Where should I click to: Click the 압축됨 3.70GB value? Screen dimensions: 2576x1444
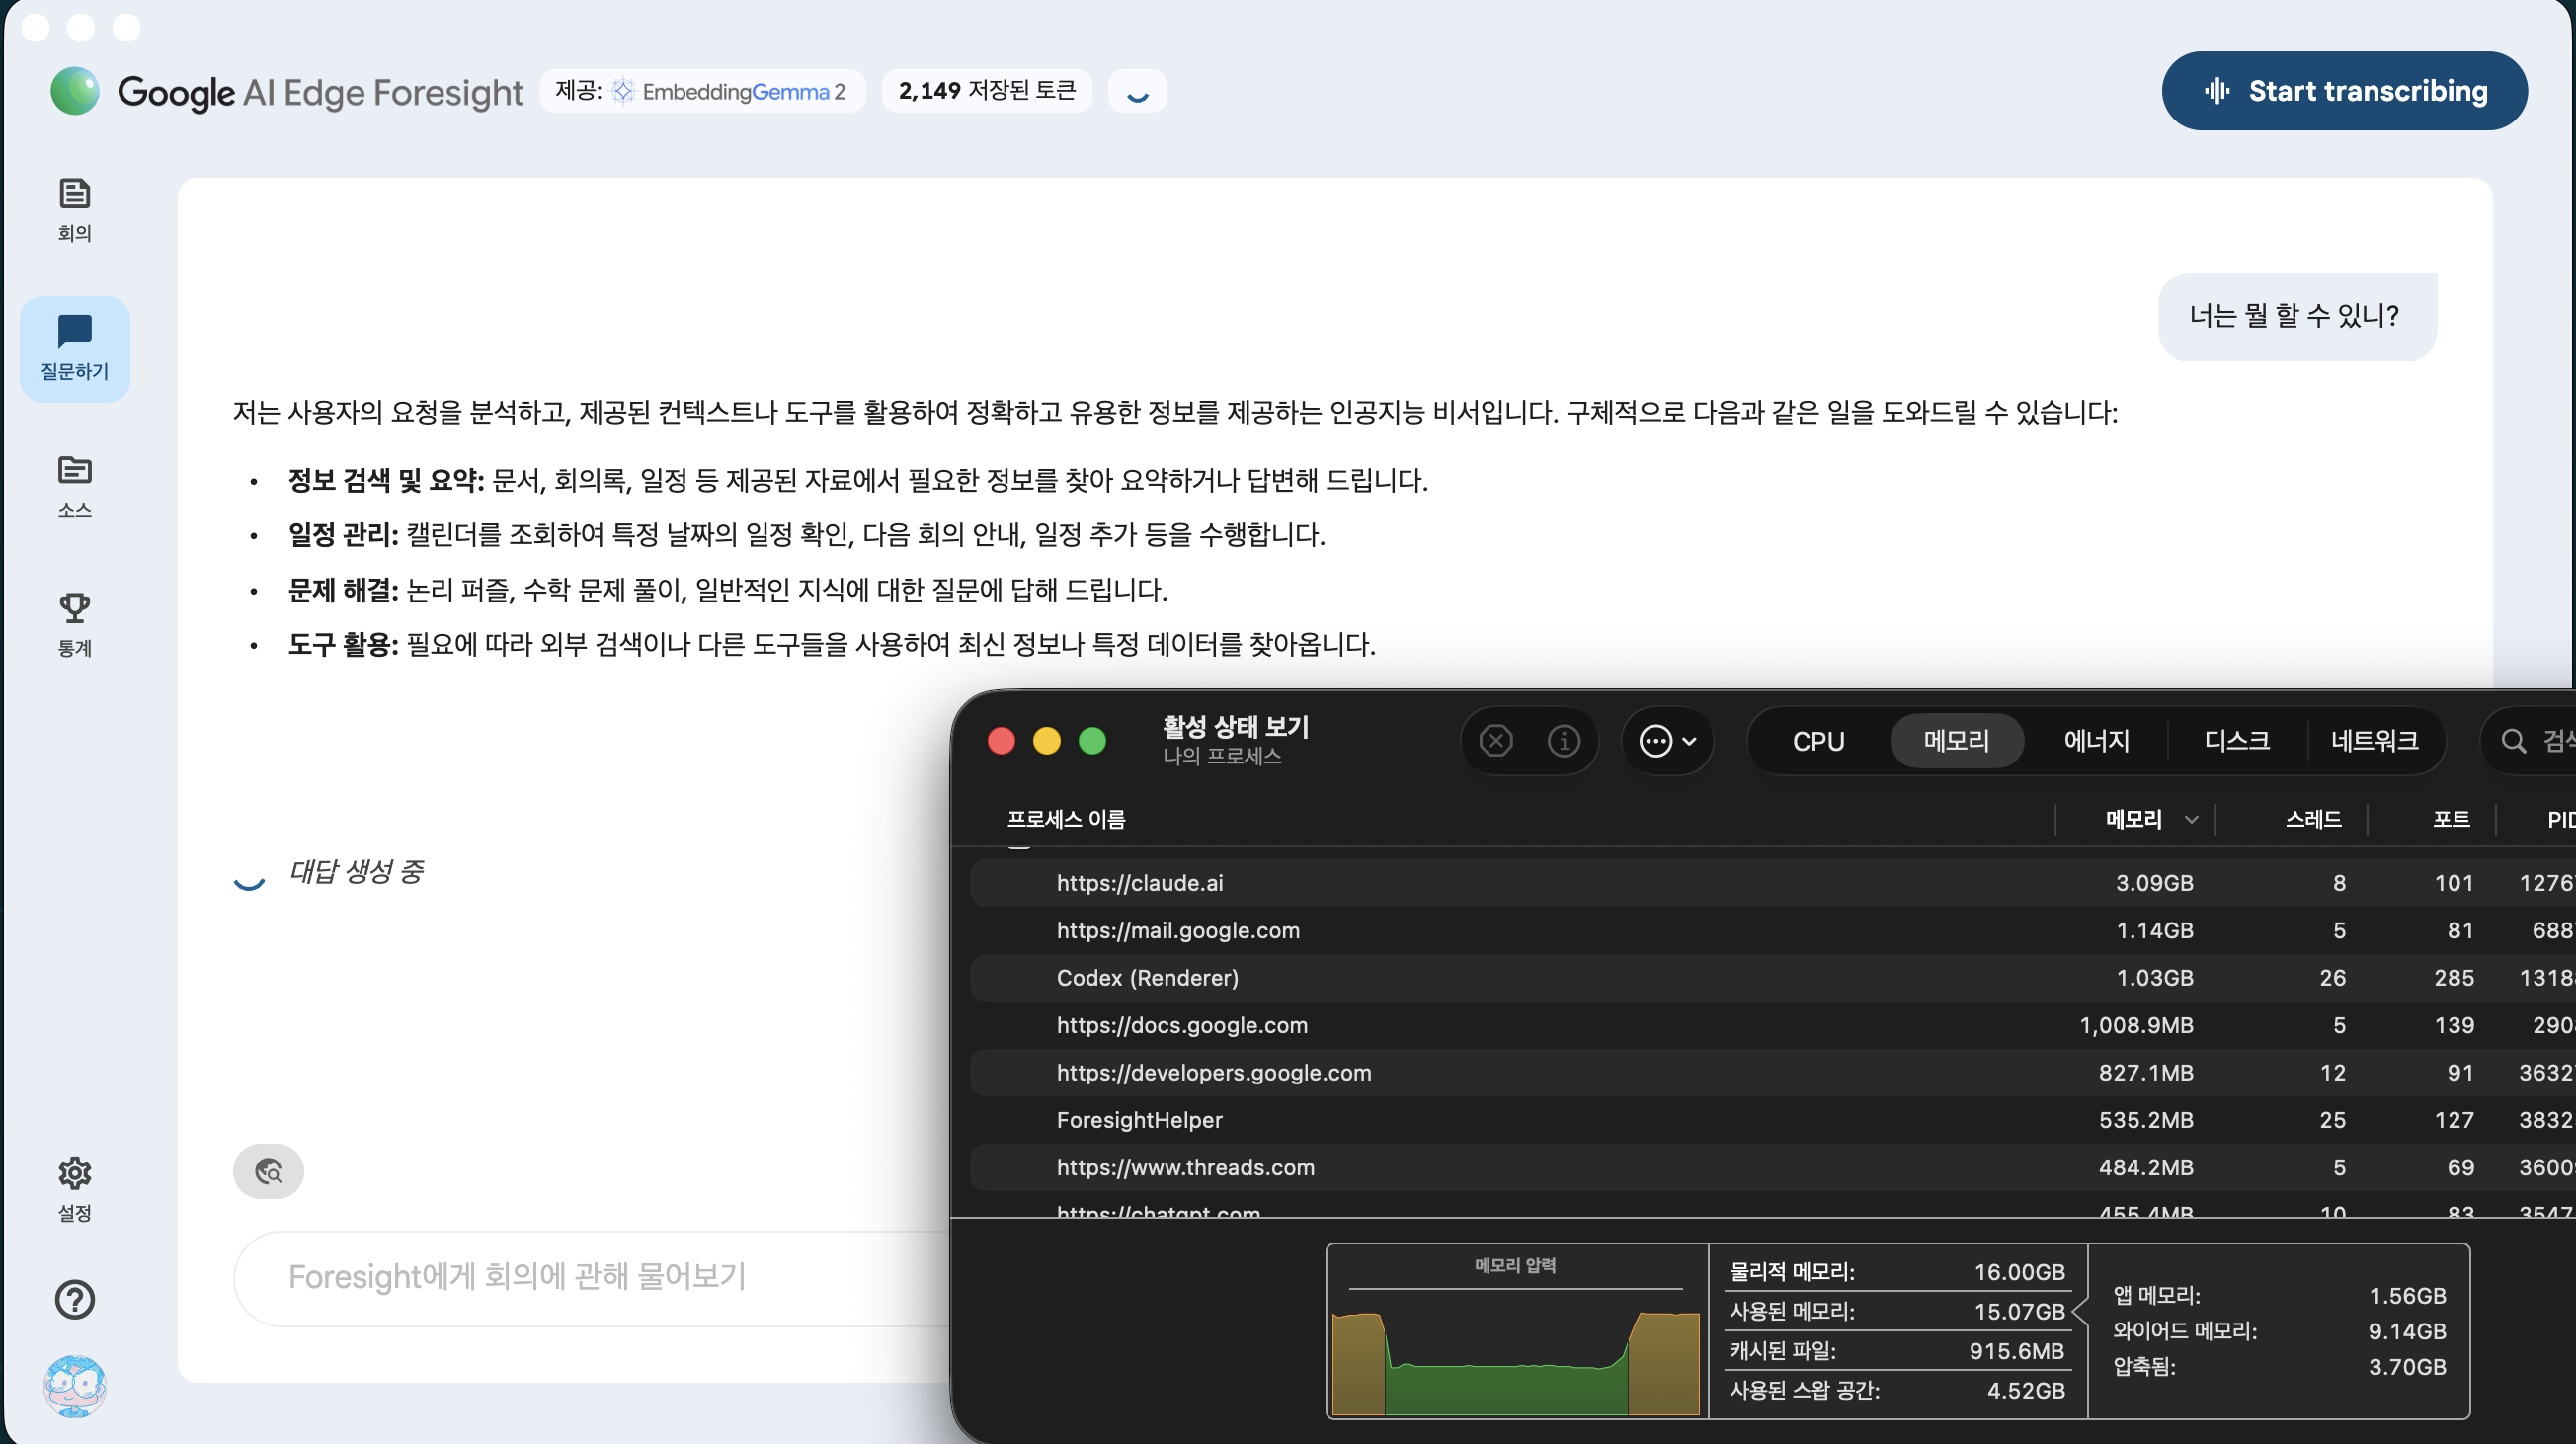click(2407, 1367)
